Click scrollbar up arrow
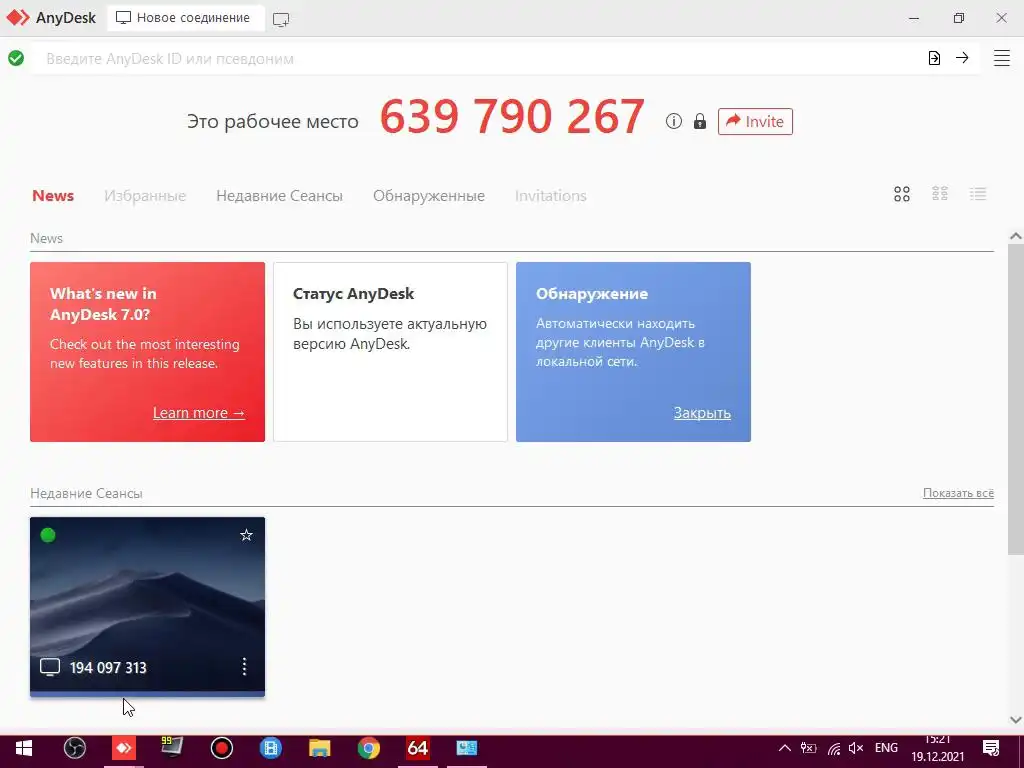This screenshot has height=768, width=1024. click(x=1016, y=236)
